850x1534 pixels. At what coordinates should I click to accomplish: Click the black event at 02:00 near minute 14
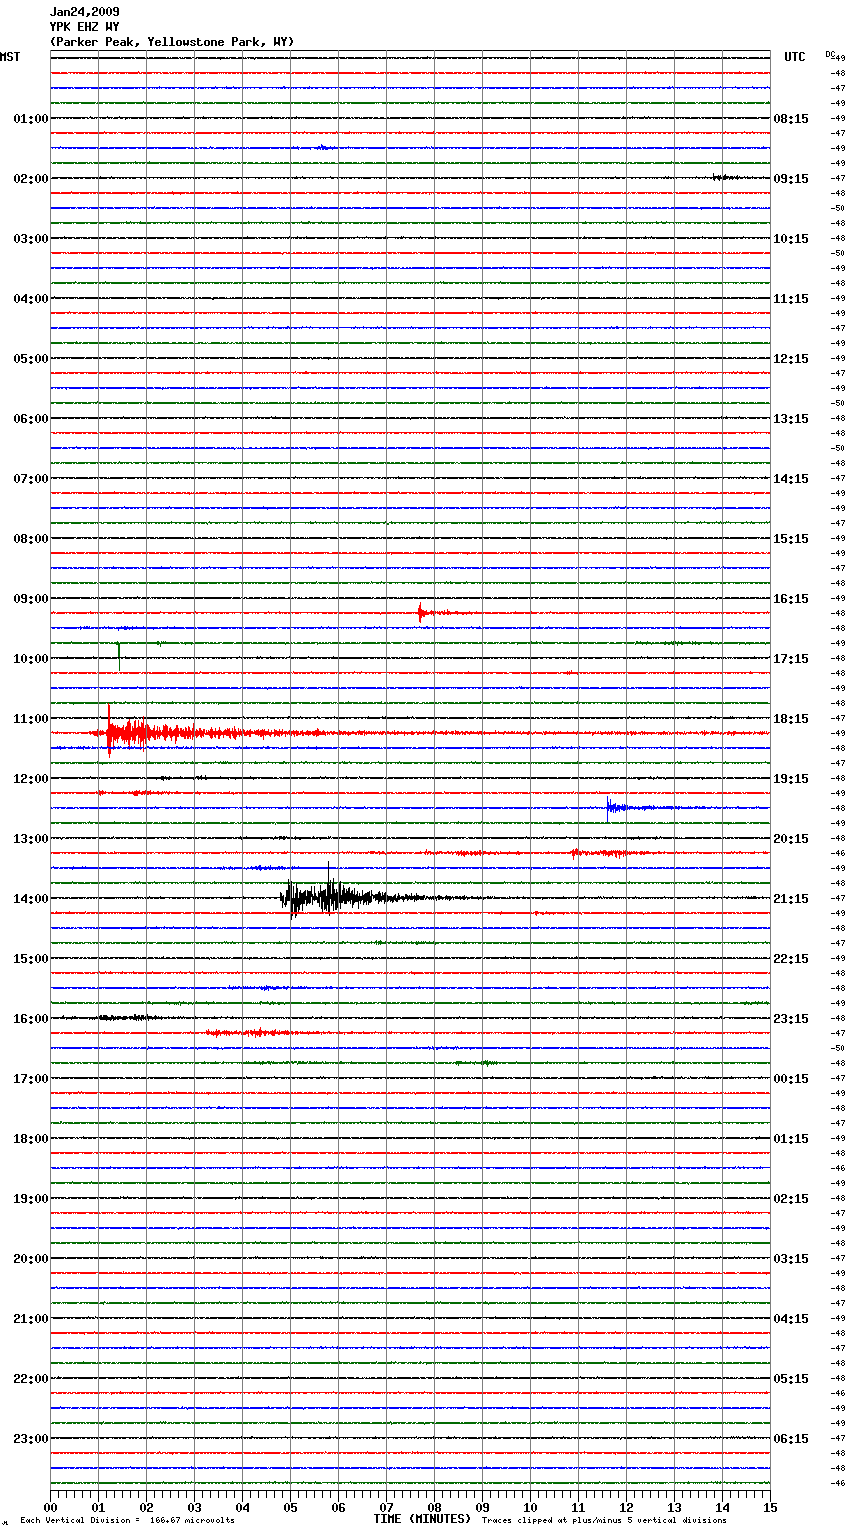(x=726, y=177)
